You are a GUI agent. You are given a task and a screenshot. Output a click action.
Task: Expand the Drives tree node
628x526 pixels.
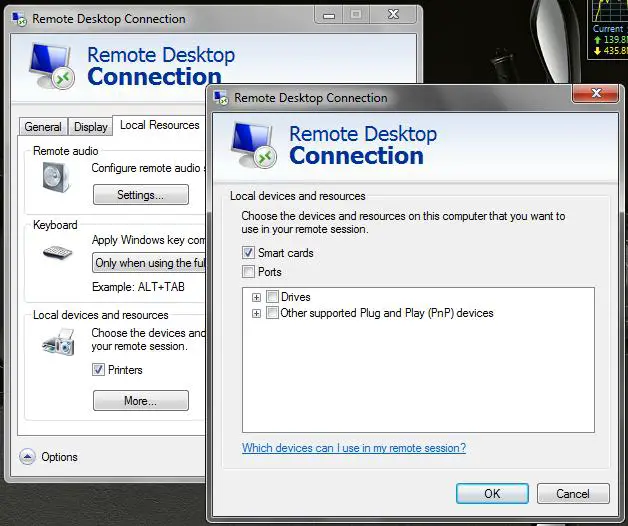click(x=256, y=297)
